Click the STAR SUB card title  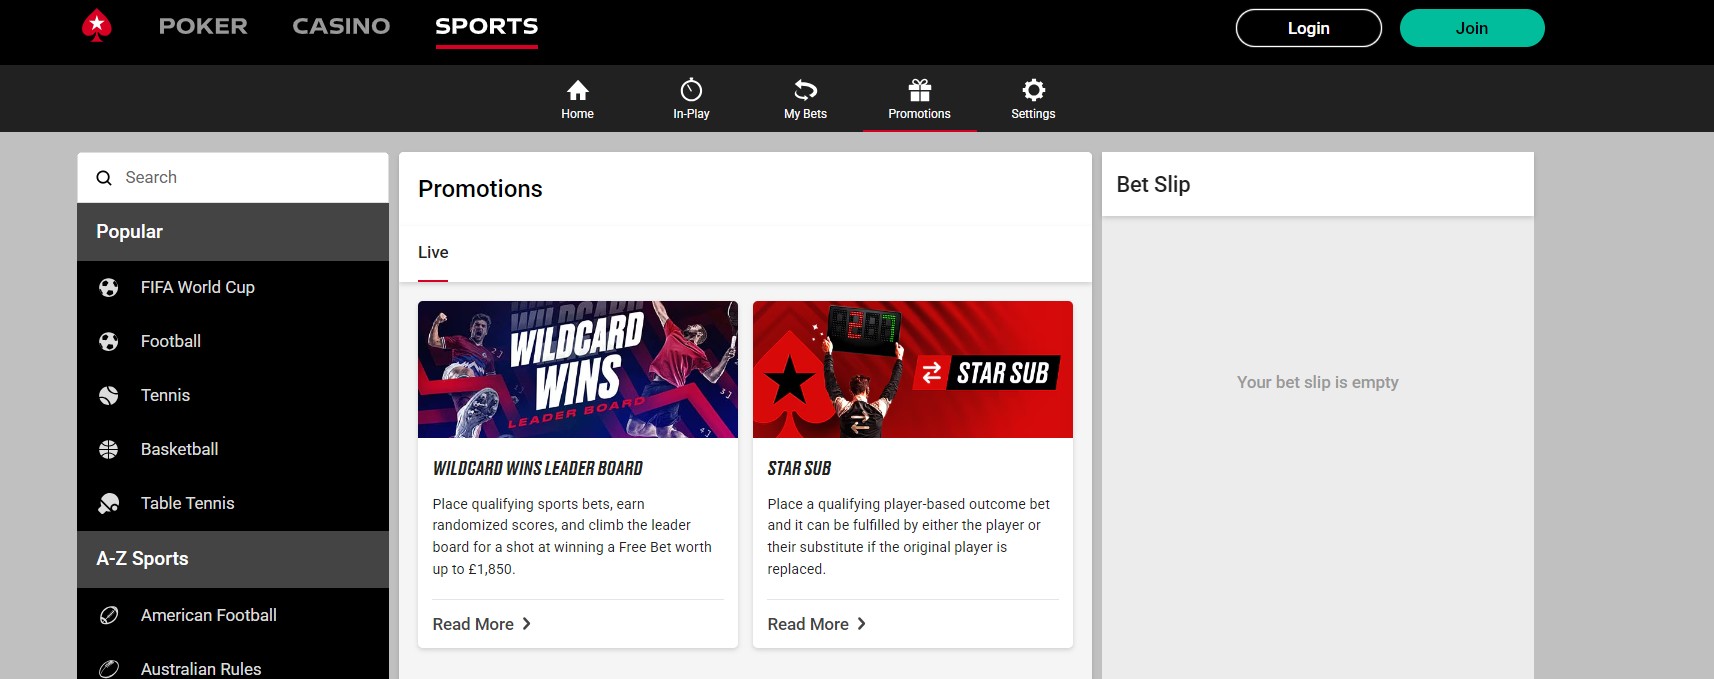pyautogui.click(x=799, y=468)
